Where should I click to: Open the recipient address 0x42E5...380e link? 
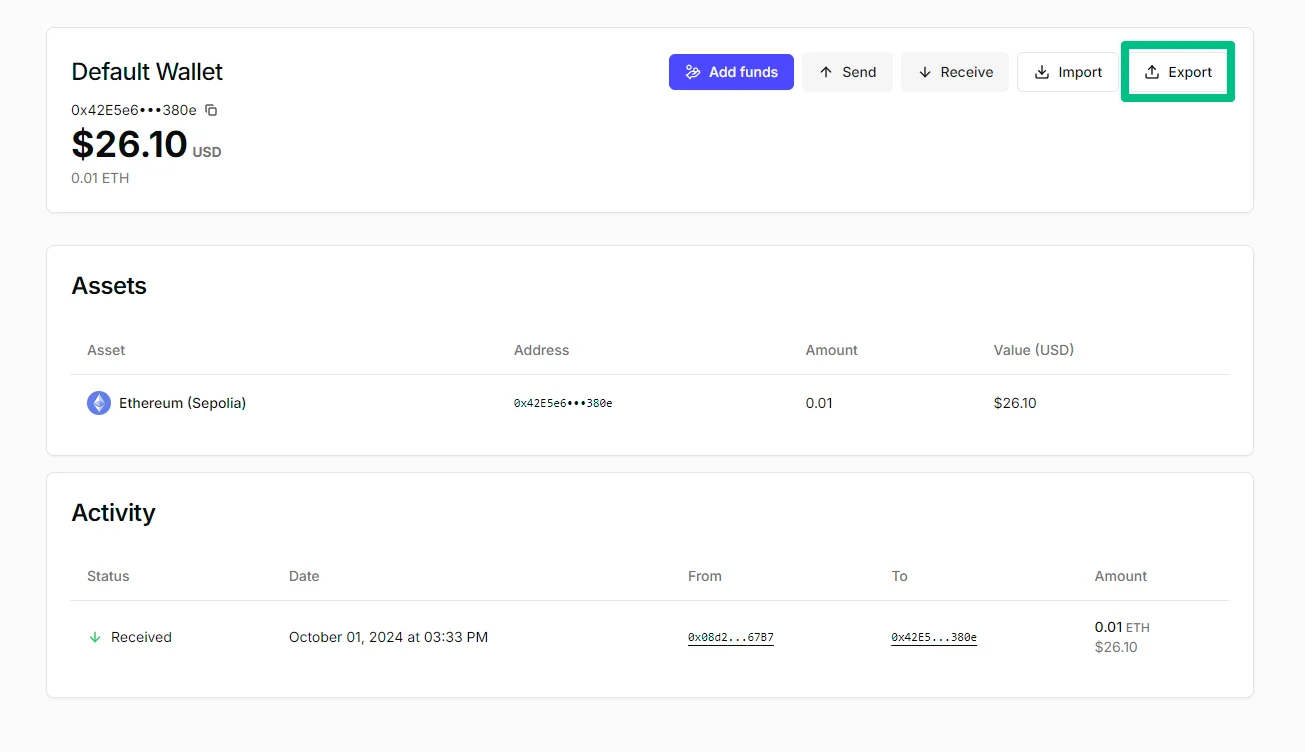pos(934,637)
